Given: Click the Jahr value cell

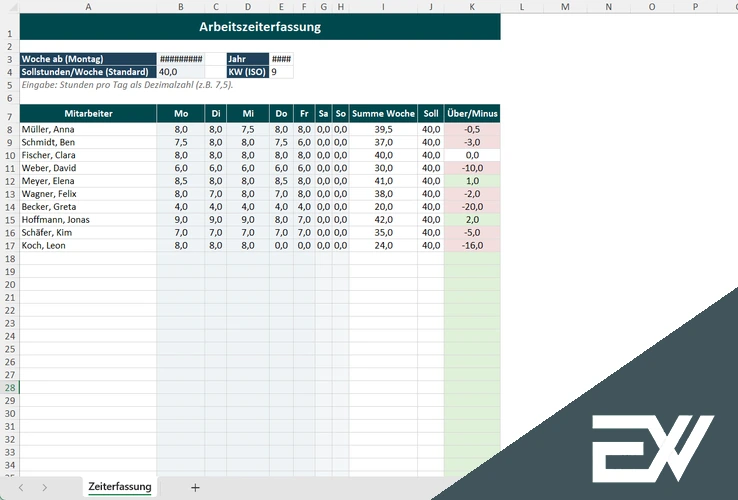Looking at the screenshot, I should tap(281, 59).
